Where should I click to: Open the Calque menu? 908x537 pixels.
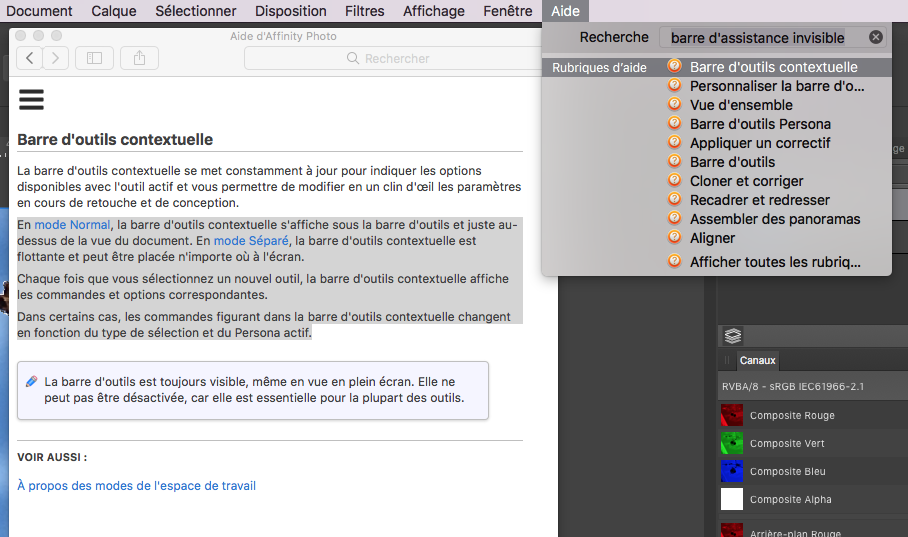click(x=114, y=11)
